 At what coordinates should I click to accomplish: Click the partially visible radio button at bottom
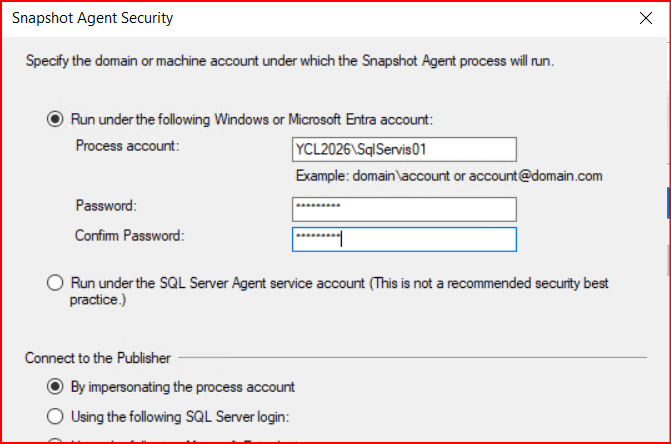point(55,441)
